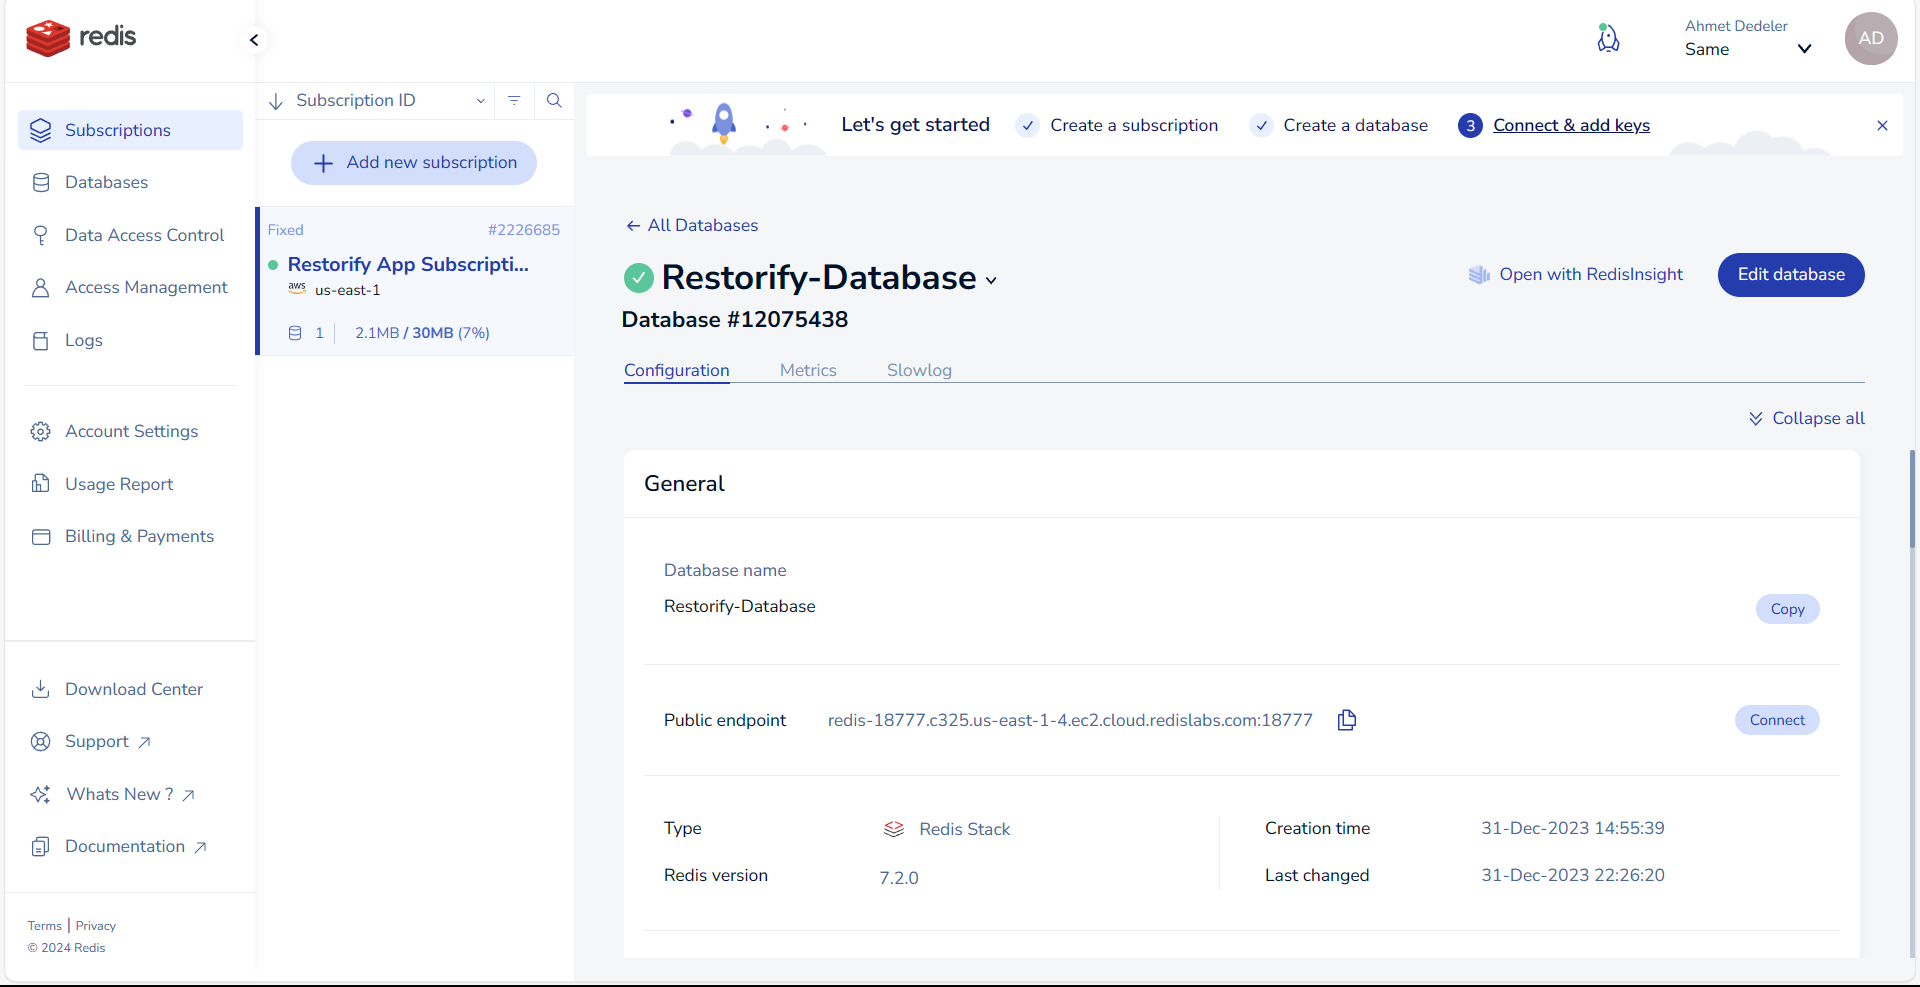The height and width of the screenshot is (987, 1920).
Task: Copy the public endpoint using the clipboard icon
Action: coord(1346,720)
